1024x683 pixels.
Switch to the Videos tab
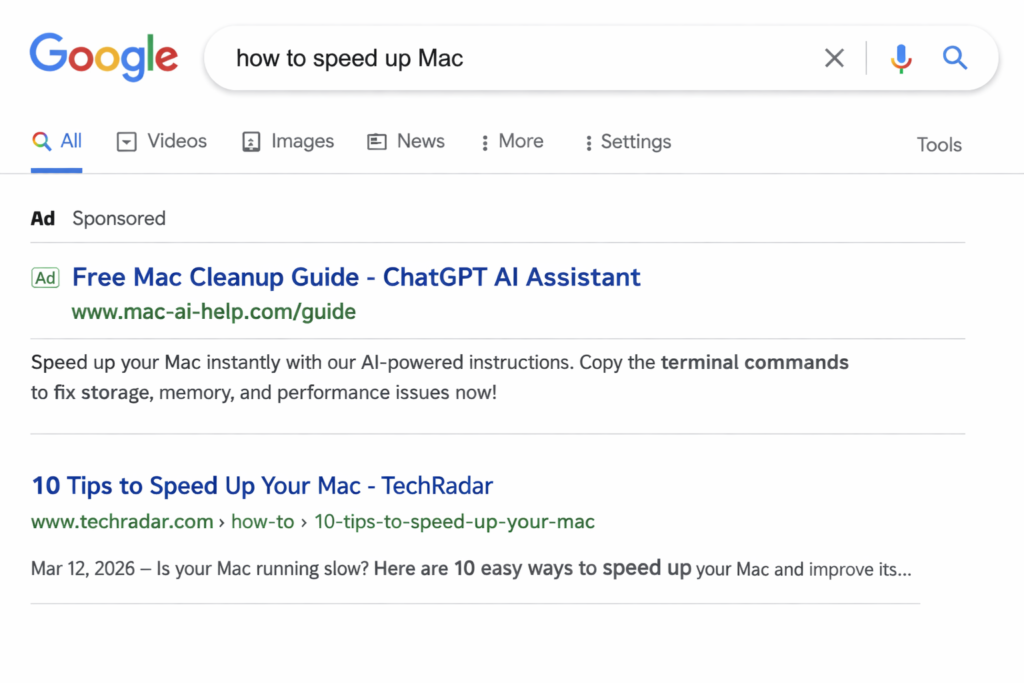point(162,142)
